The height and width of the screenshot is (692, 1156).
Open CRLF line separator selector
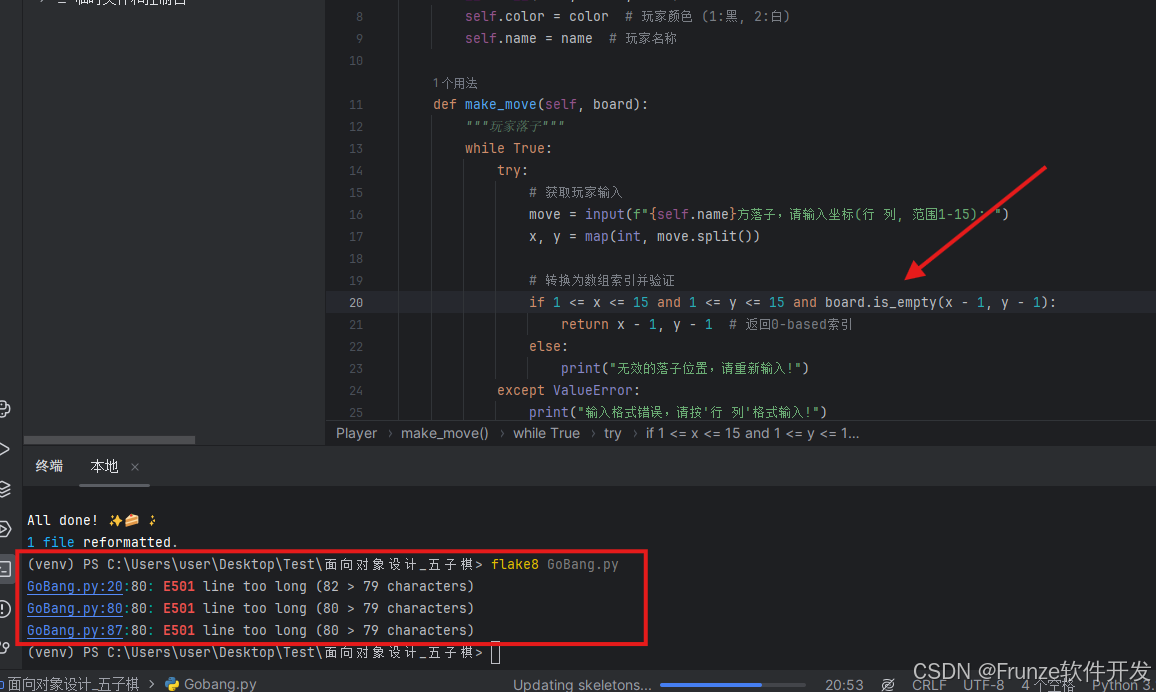click(929, 685)
